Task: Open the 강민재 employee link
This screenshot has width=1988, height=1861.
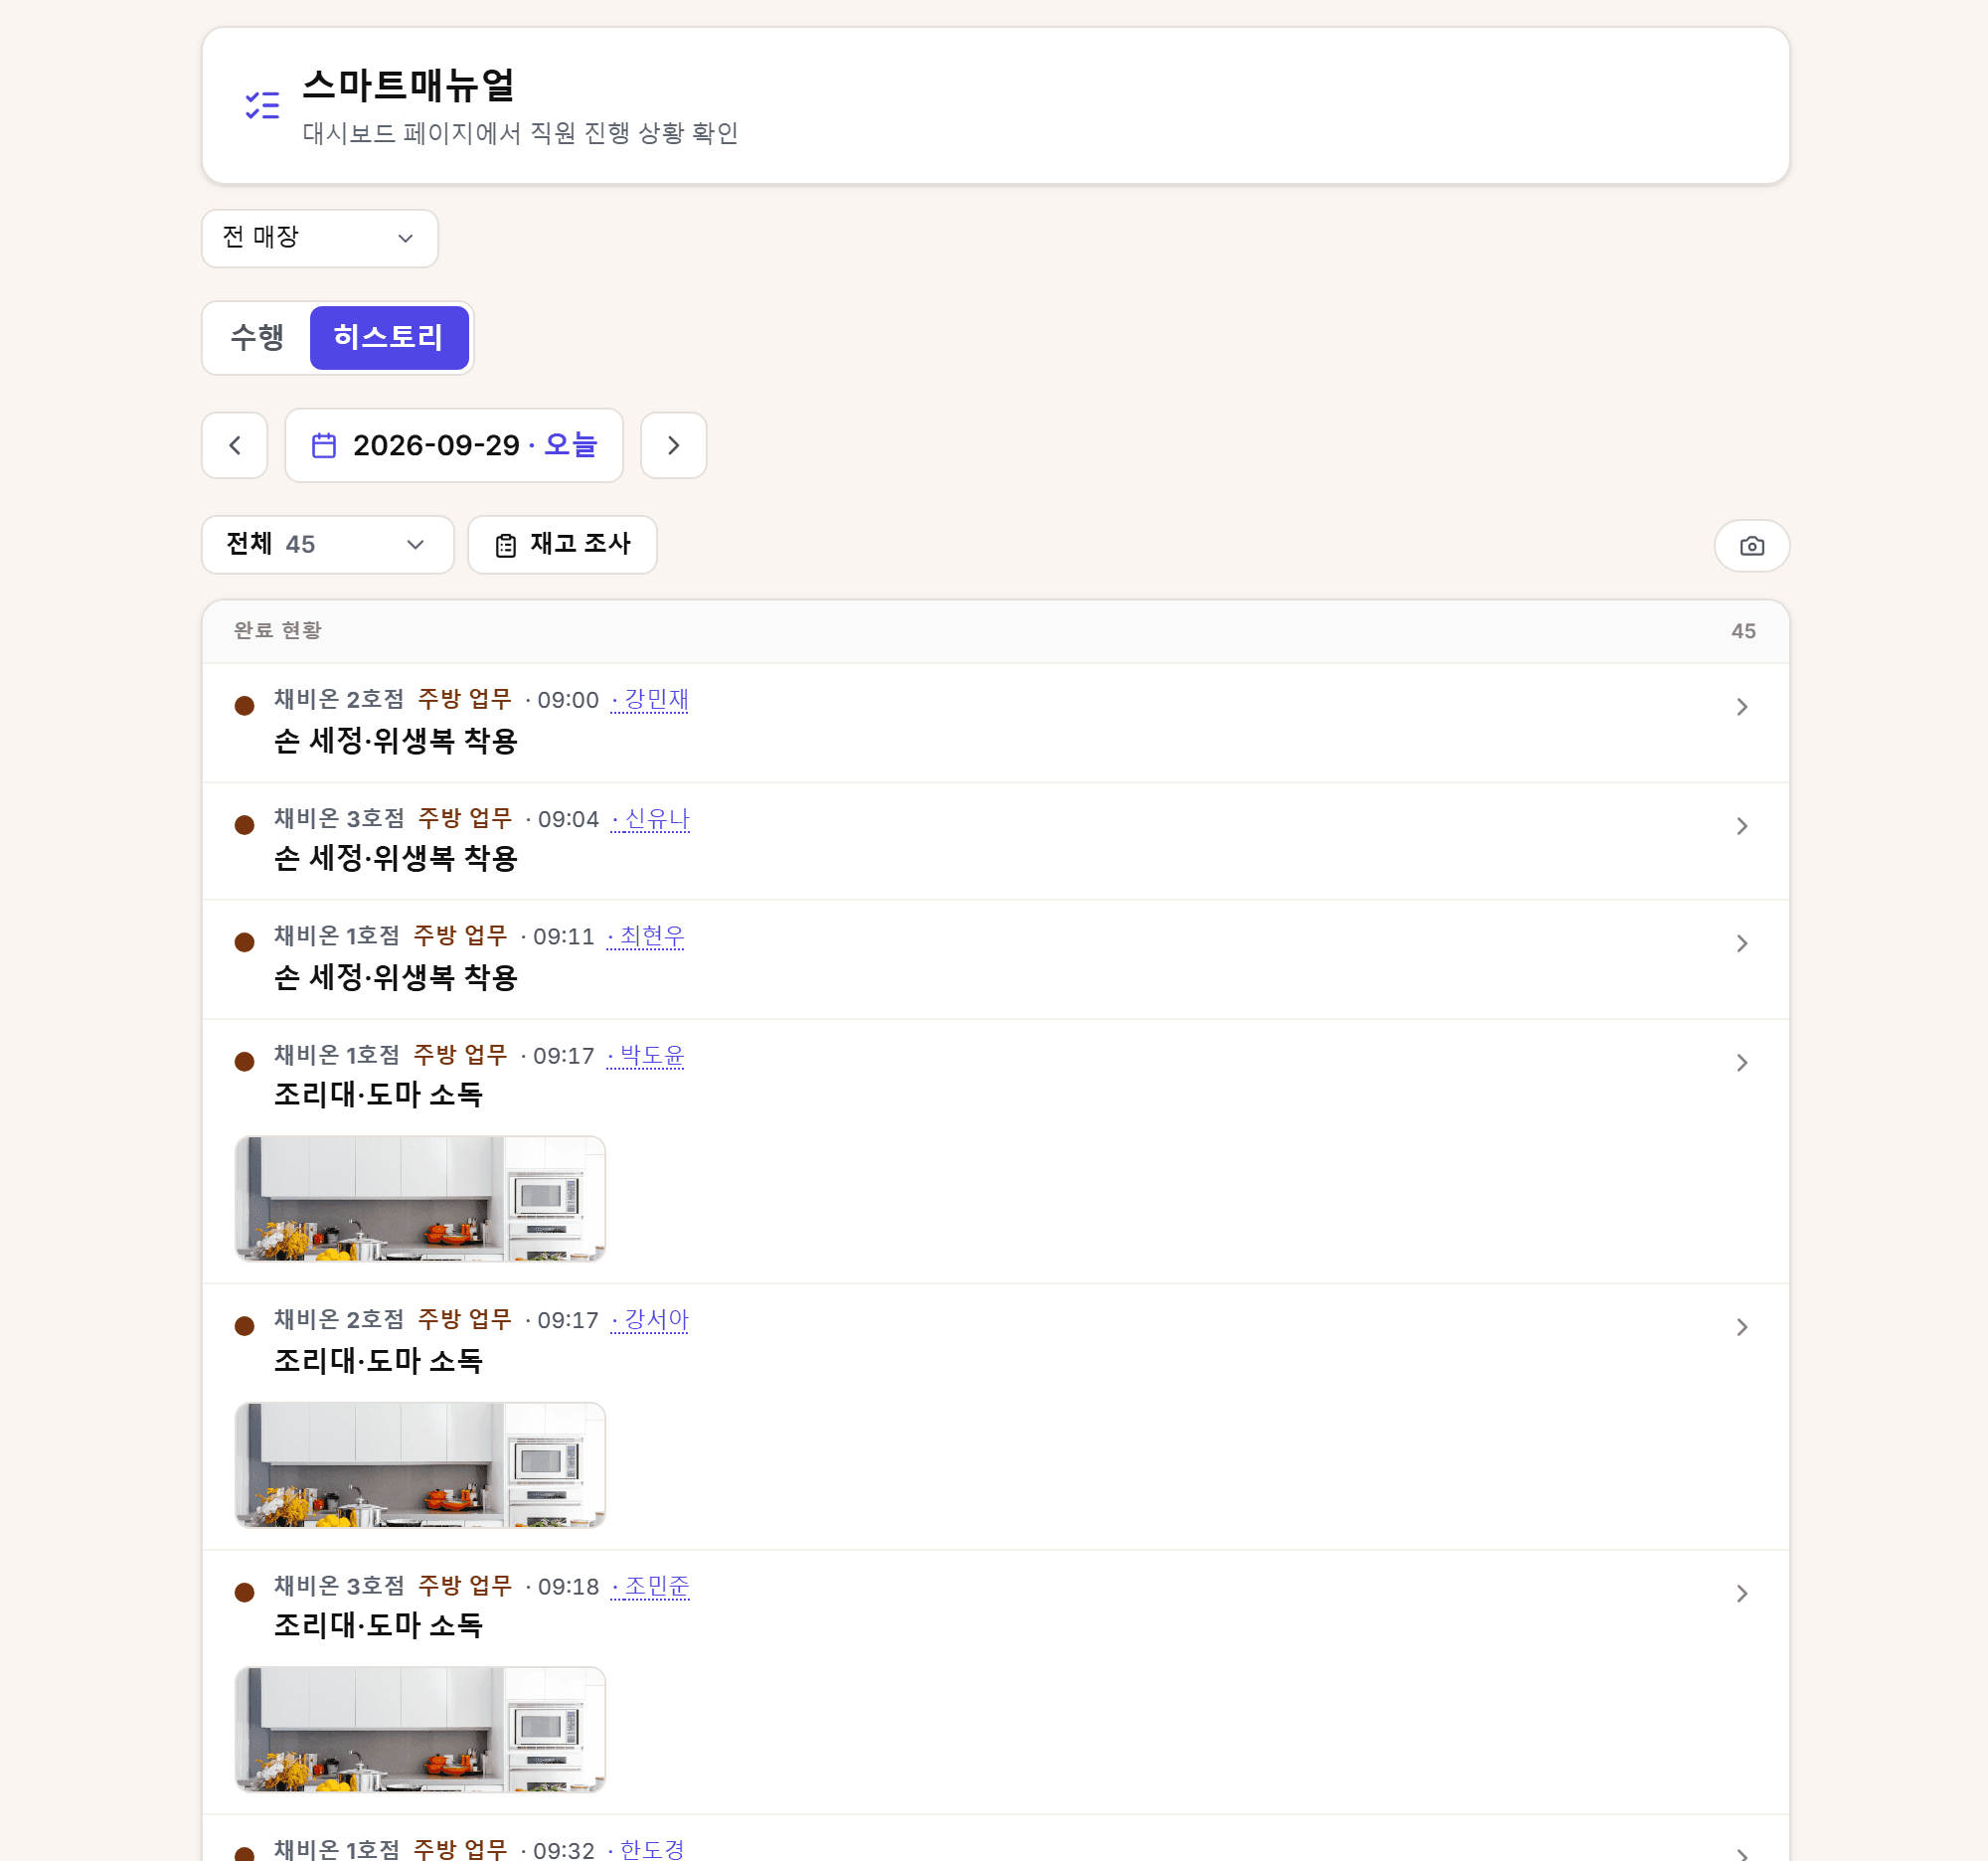Action: pos(650,700)
